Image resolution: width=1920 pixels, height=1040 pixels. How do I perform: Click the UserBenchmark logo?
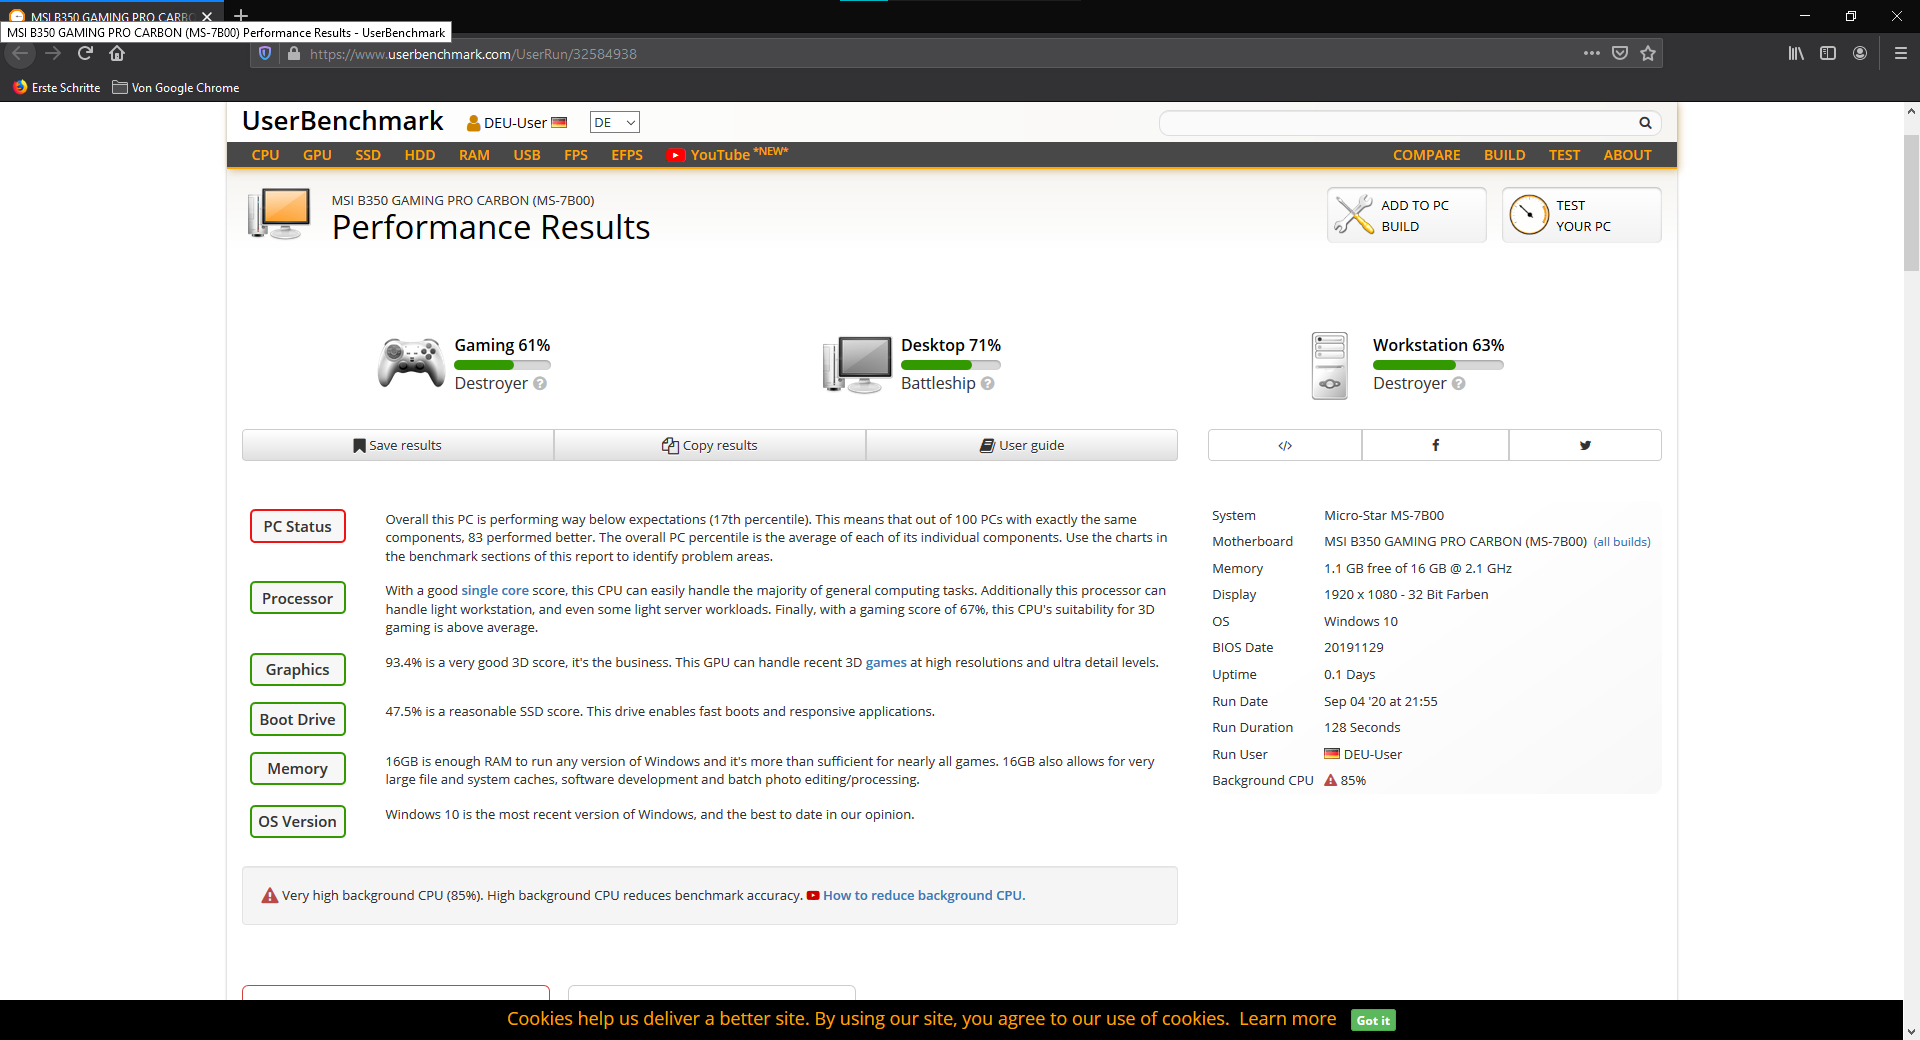(343, 121)
